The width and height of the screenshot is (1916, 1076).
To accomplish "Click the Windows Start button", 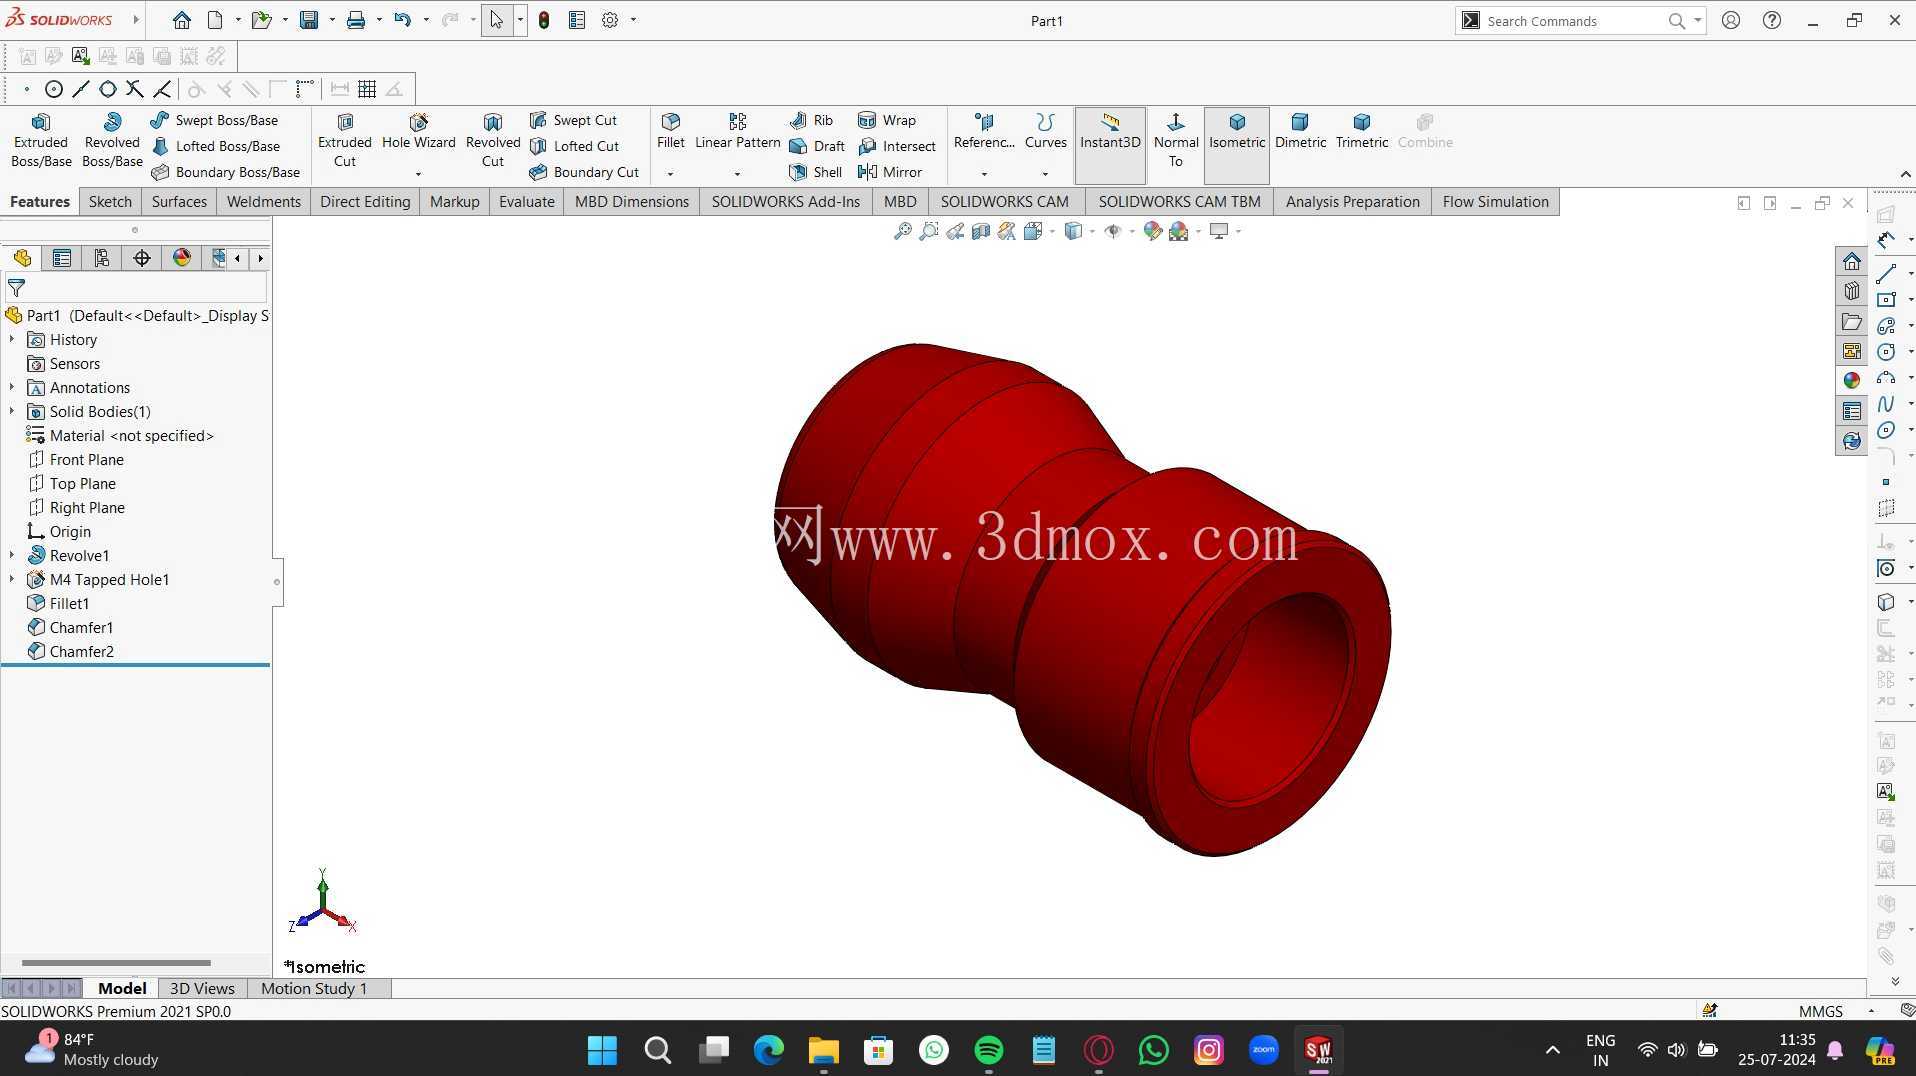I will pyautogui.click(x=602, y=1049).
